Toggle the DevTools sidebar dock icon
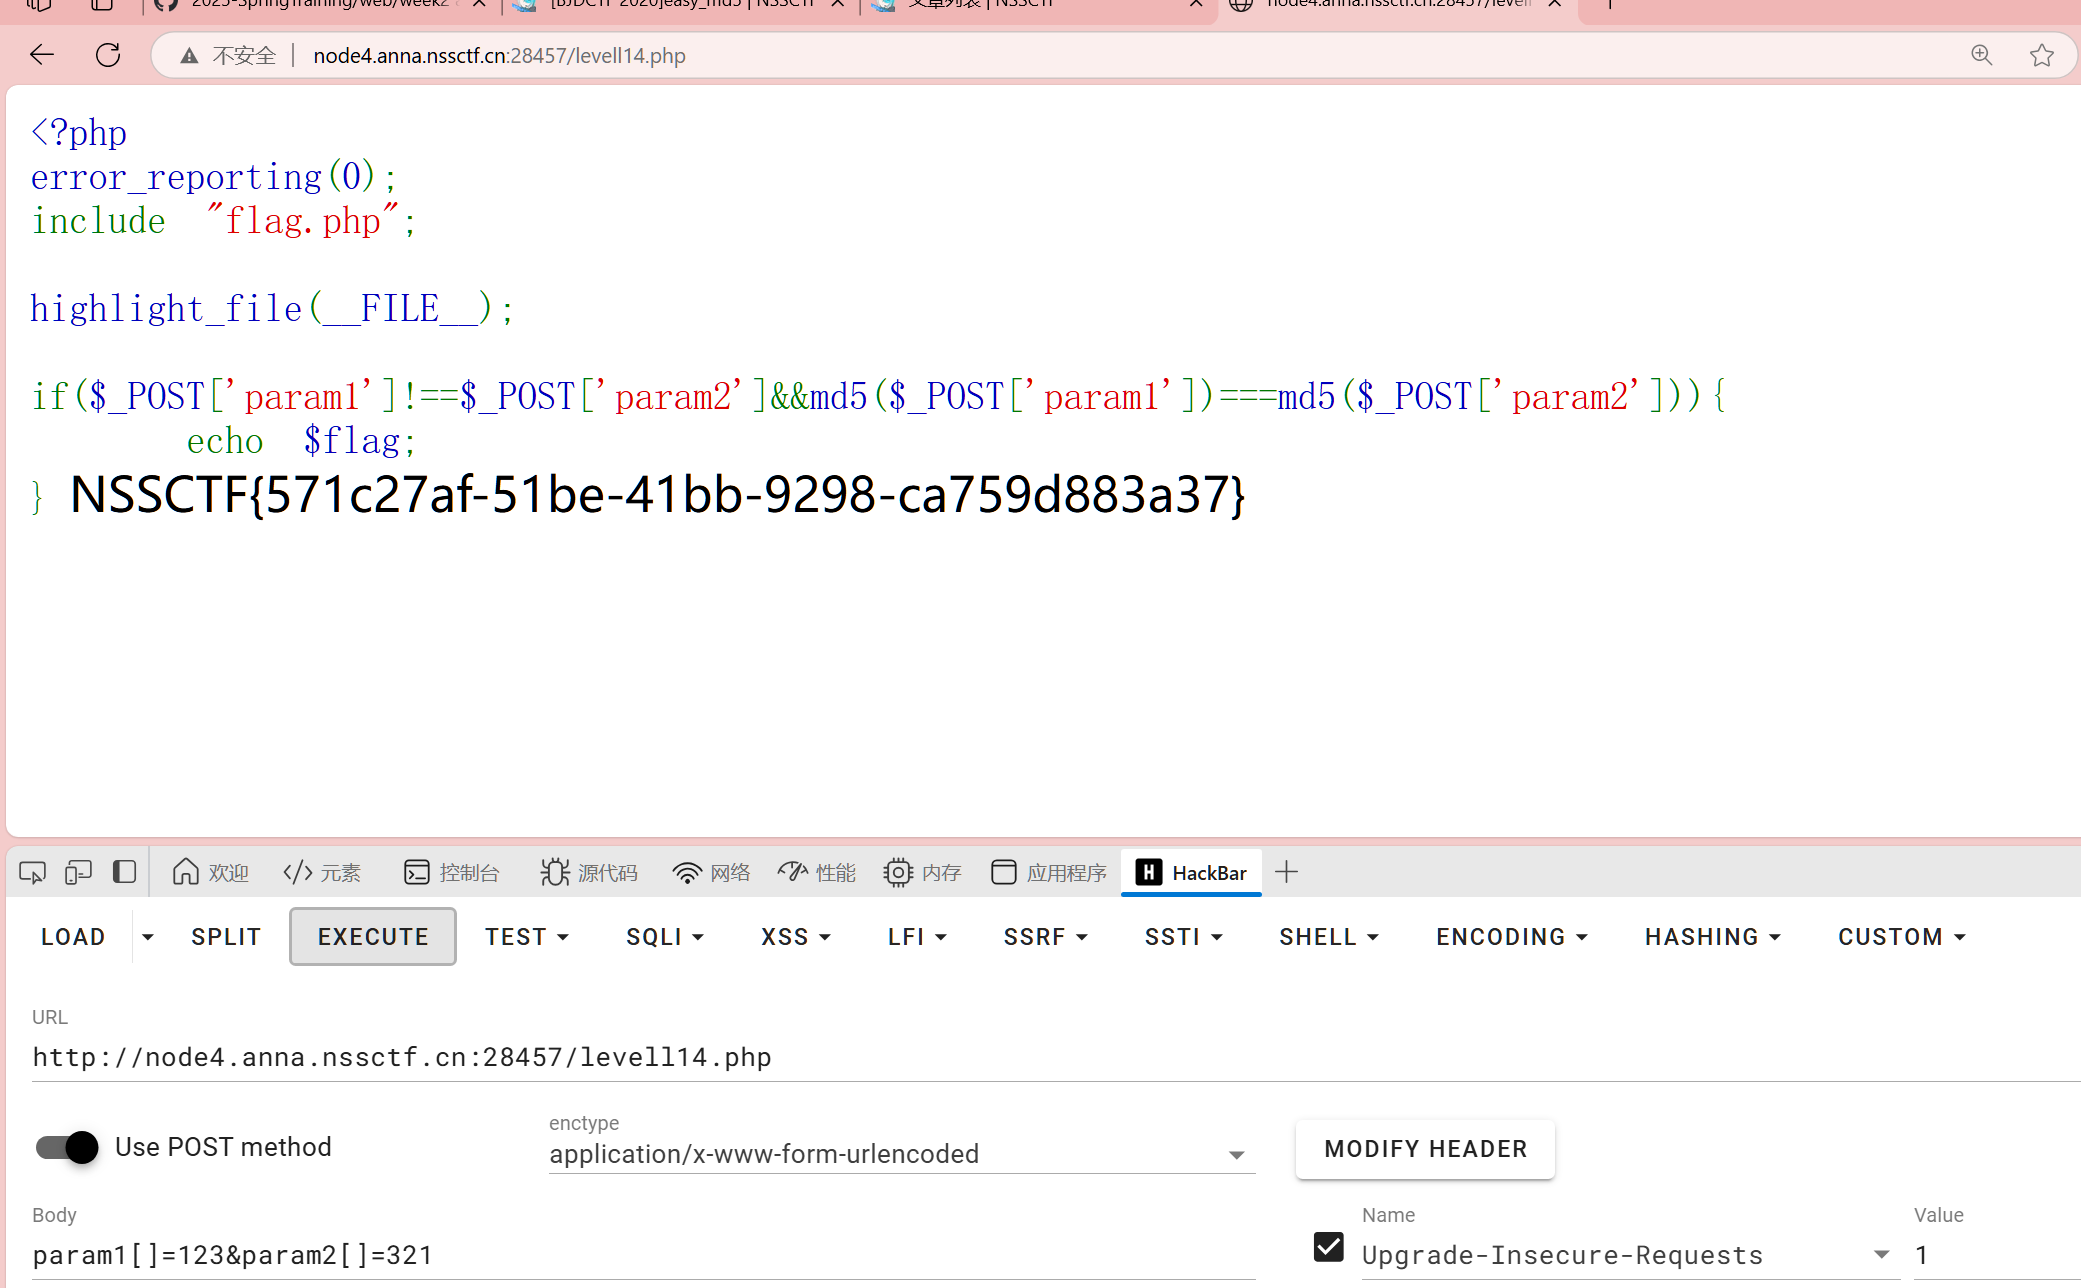Screen dimensions: 2081x1288 tap(124, 872)
